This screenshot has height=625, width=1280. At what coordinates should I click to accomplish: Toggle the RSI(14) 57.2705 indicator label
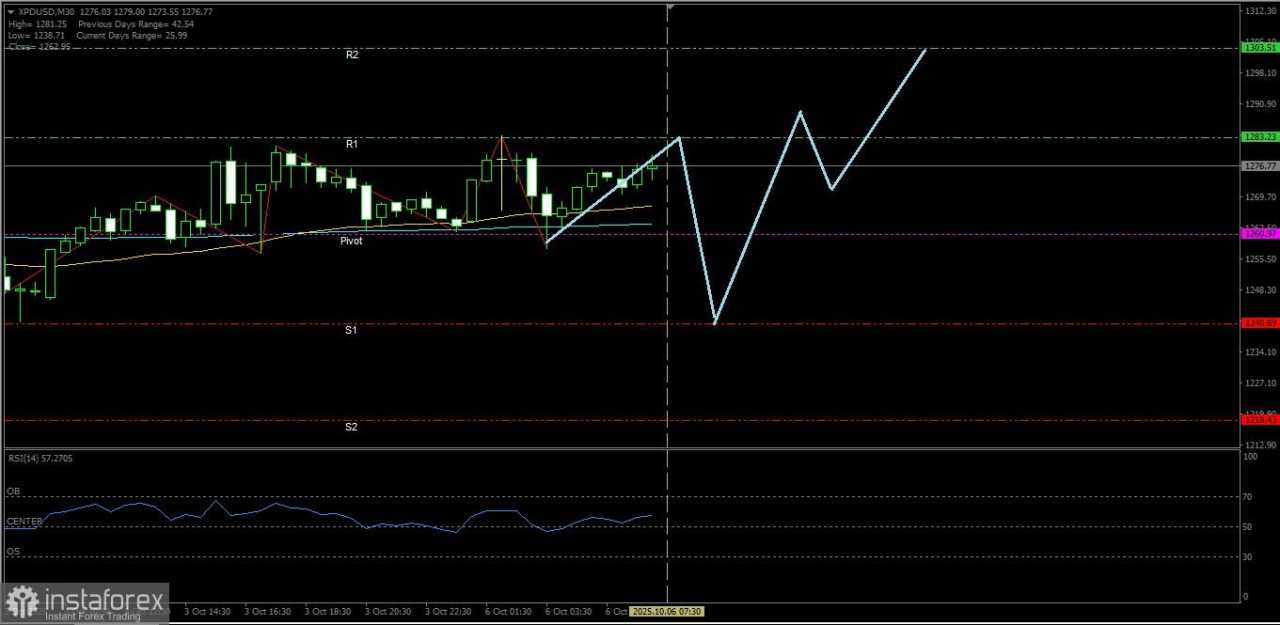click(40, 458)
